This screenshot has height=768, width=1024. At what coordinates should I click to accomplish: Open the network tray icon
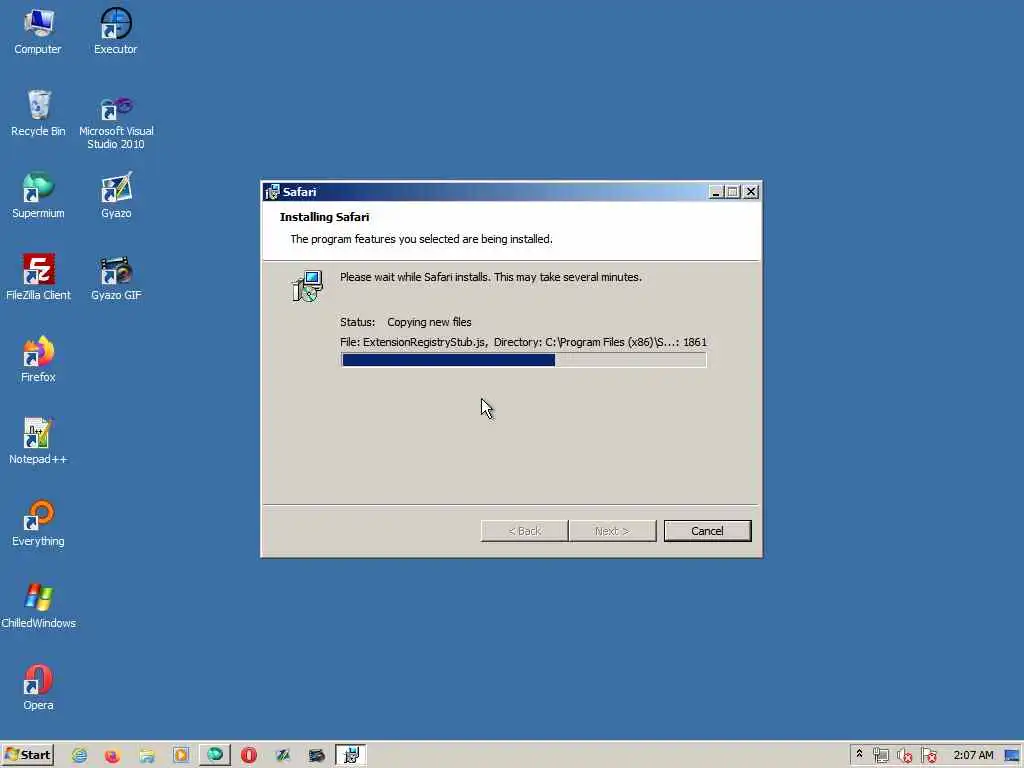click(880, 756)
